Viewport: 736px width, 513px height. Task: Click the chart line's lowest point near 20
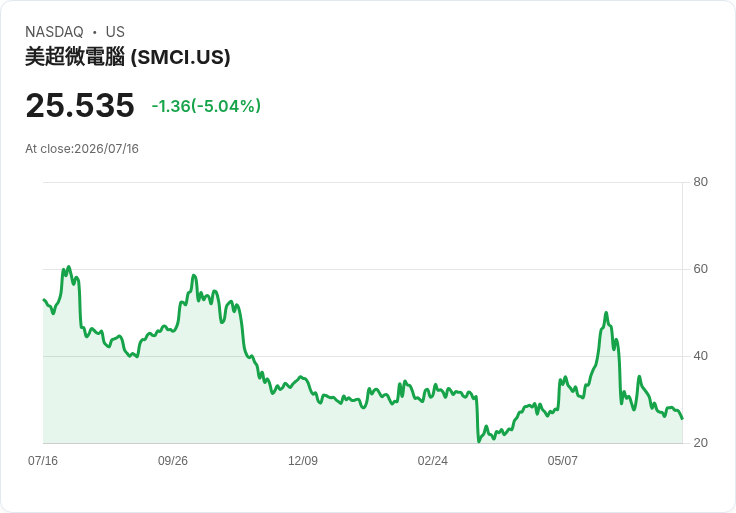click(479, 441)
